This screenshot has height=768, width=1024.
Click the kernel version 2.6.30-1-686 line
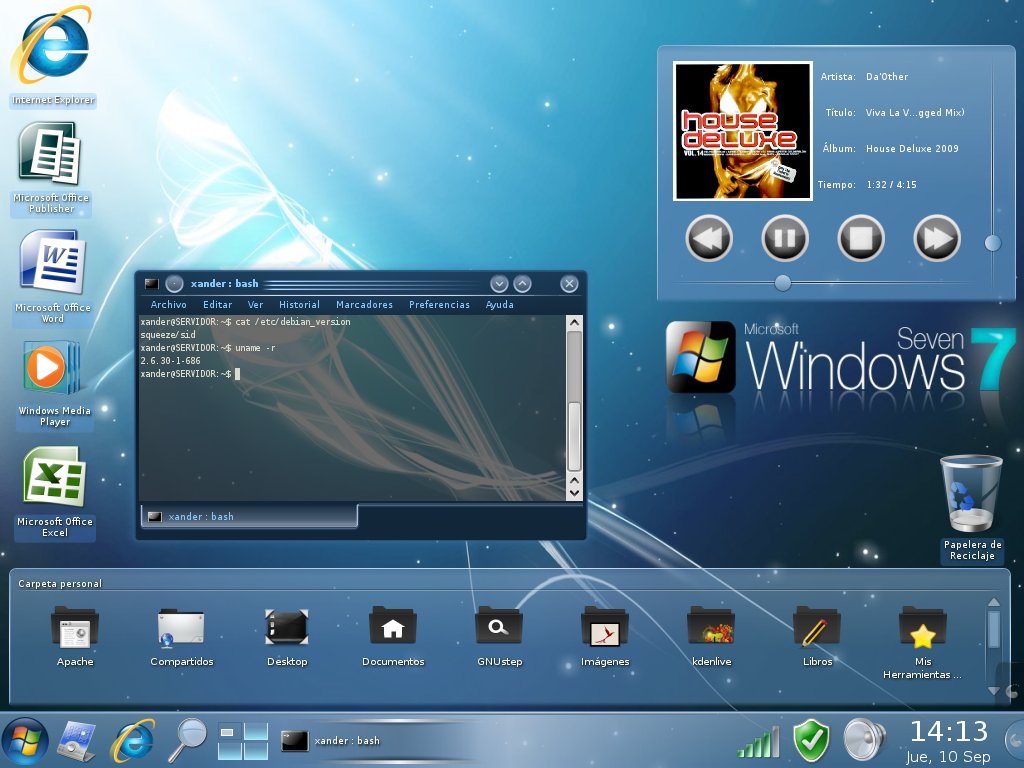pyautogui.click(x=170, y=360)
